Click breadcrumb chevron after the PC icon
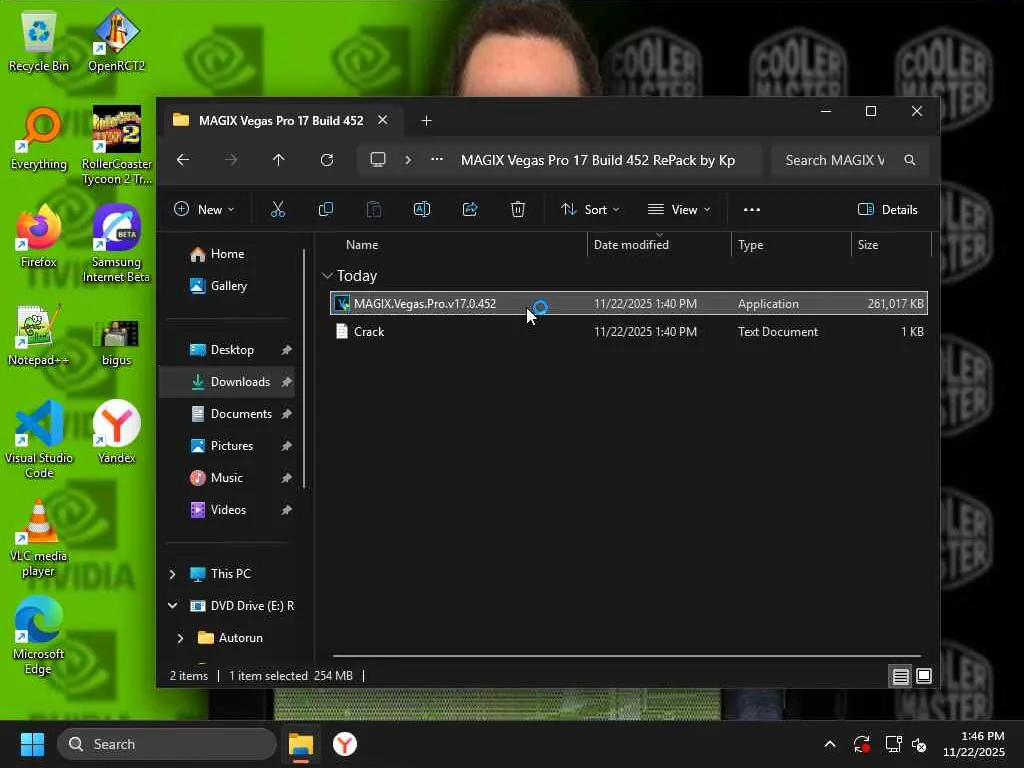This screenshot has width=1024, height=768. coord(408,160)
